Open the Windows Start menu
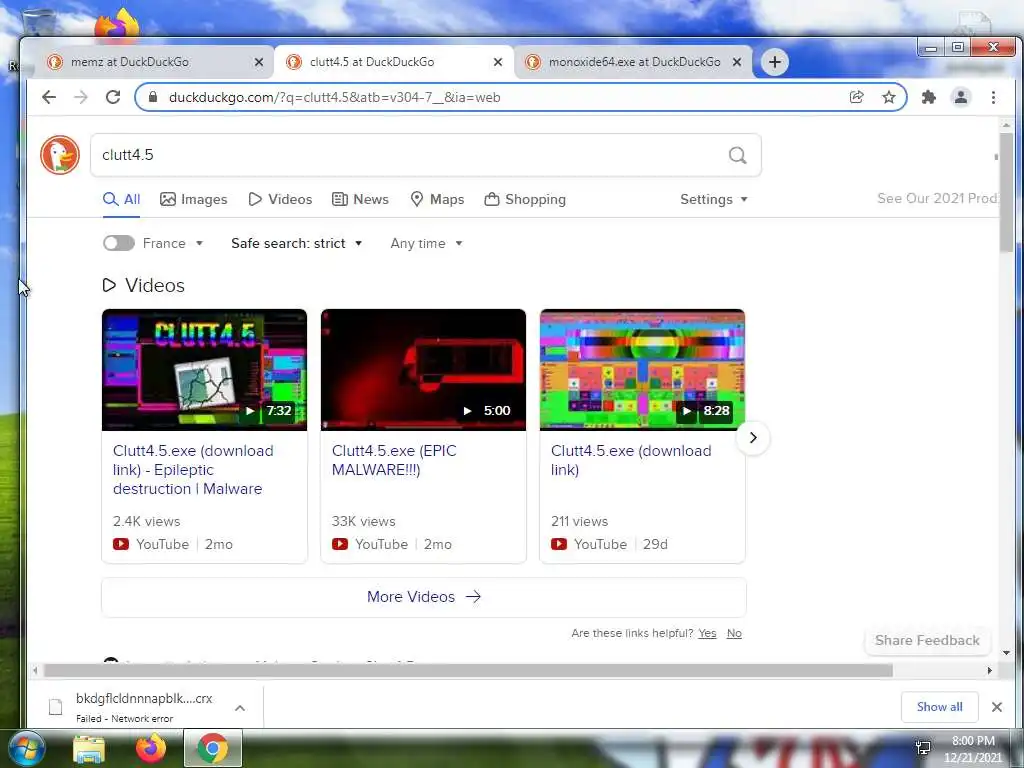This screenshot has width=1024, height=768. 25,748
